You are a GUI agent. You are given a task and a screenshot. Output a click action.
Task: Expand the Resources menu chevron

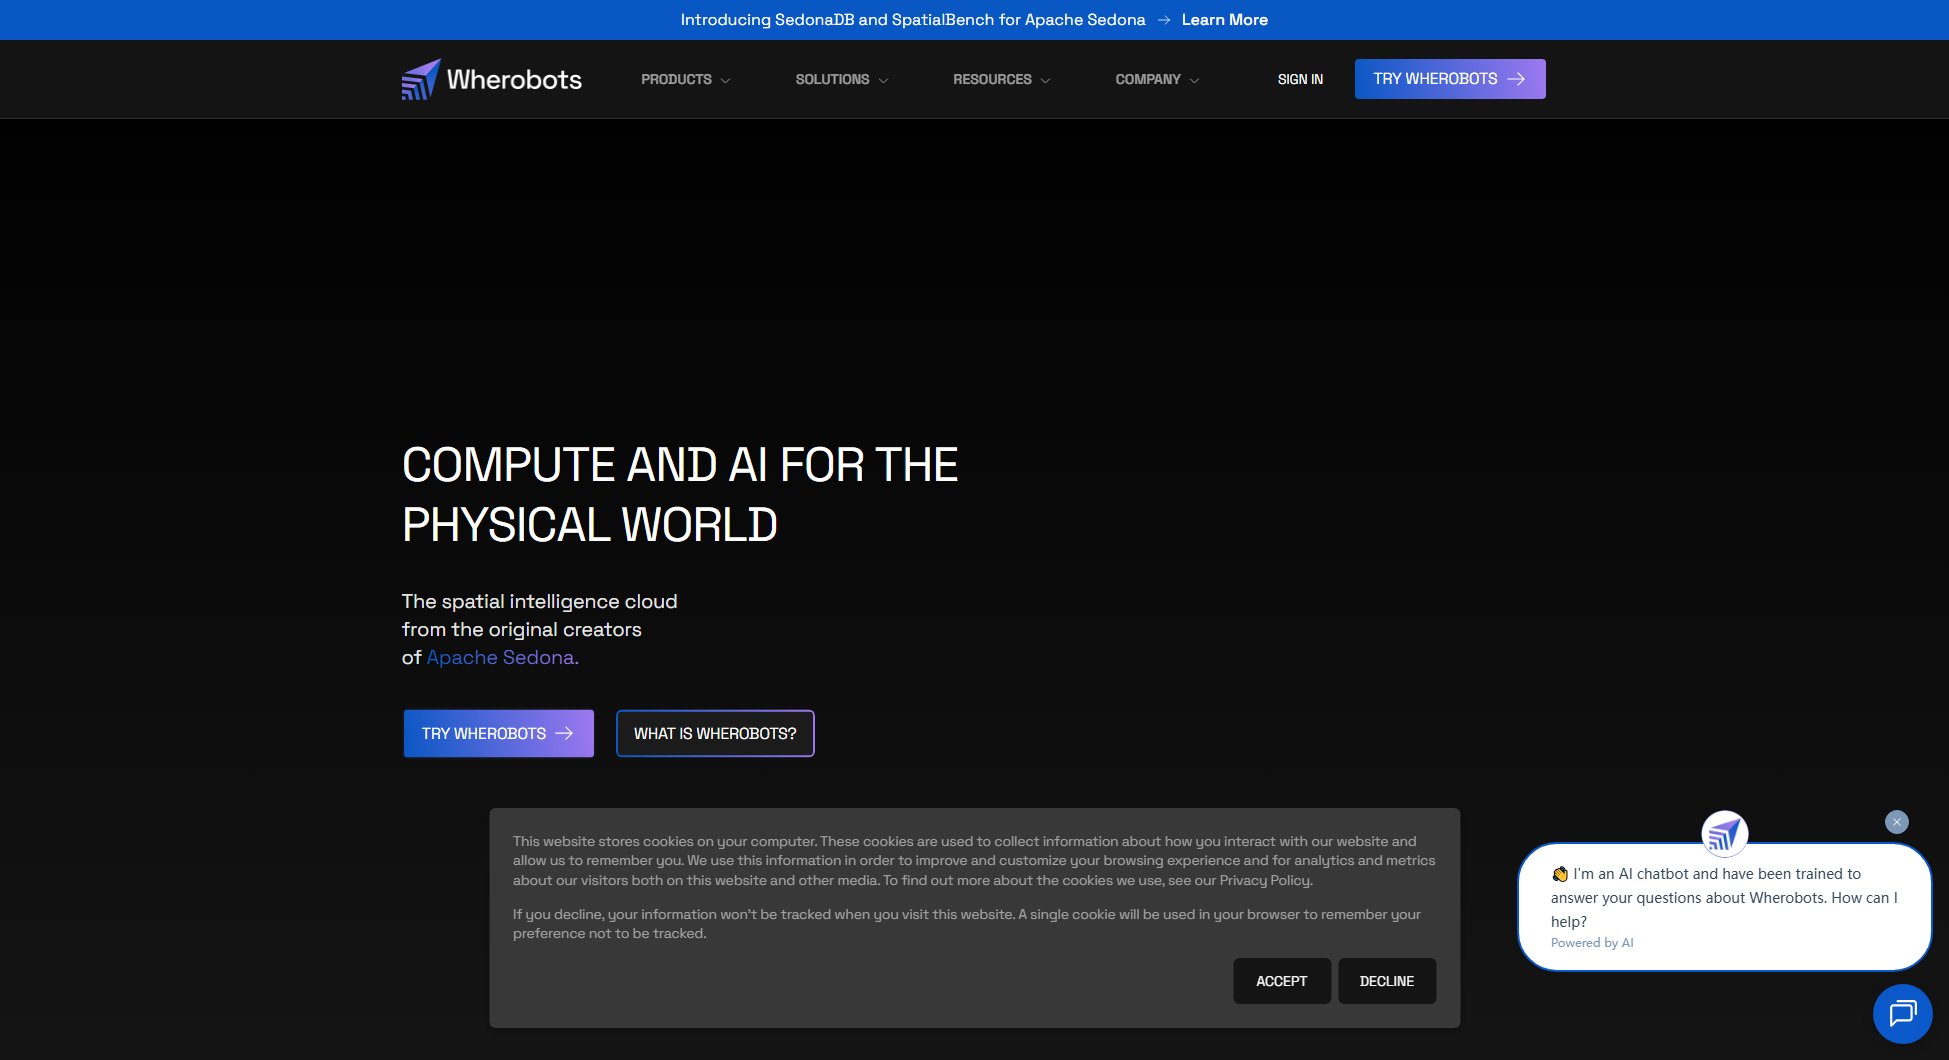click(x=1045, y=80)
